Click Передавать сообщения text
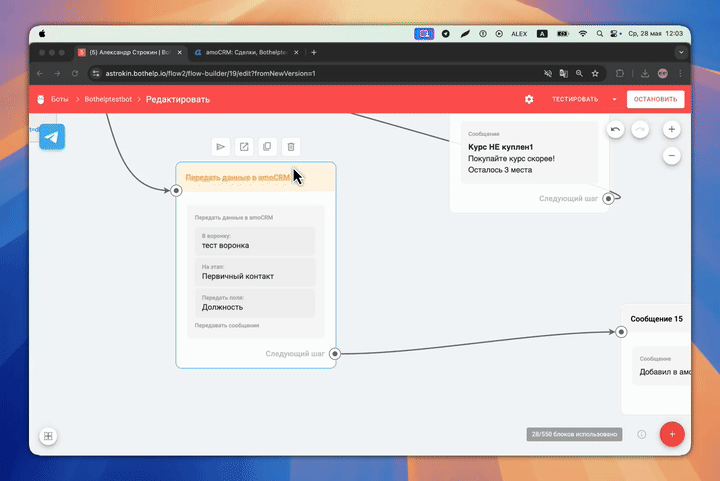 click(227, 325)
